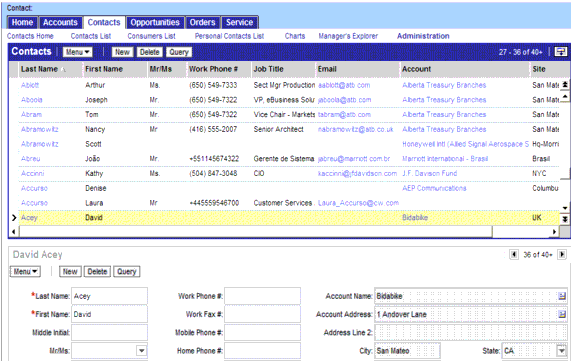This screenshot has height=363, width=576.
Task: Switch to Accounts tab
Action: click(x=60, y=22)
